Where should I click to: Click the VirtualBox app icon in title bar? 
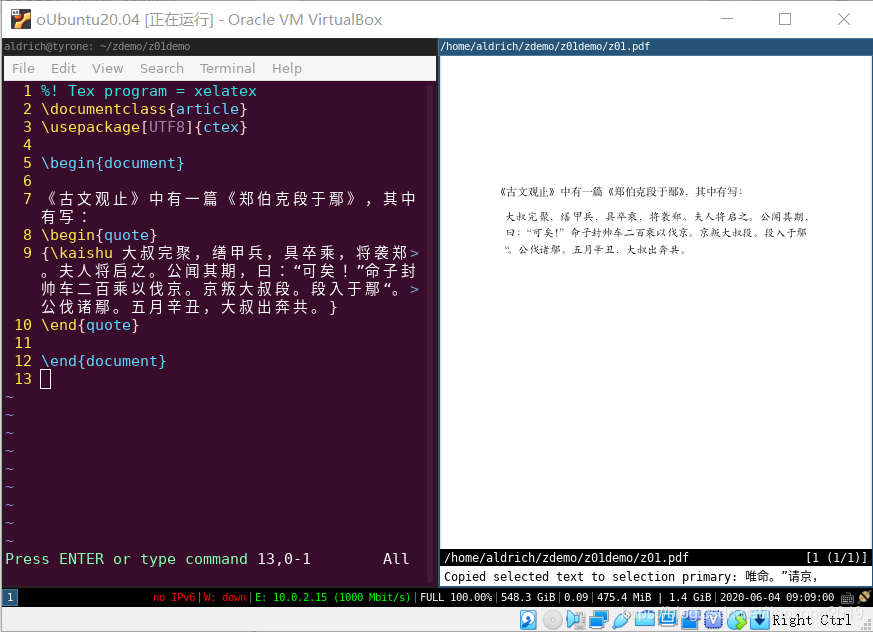(21, 19)
